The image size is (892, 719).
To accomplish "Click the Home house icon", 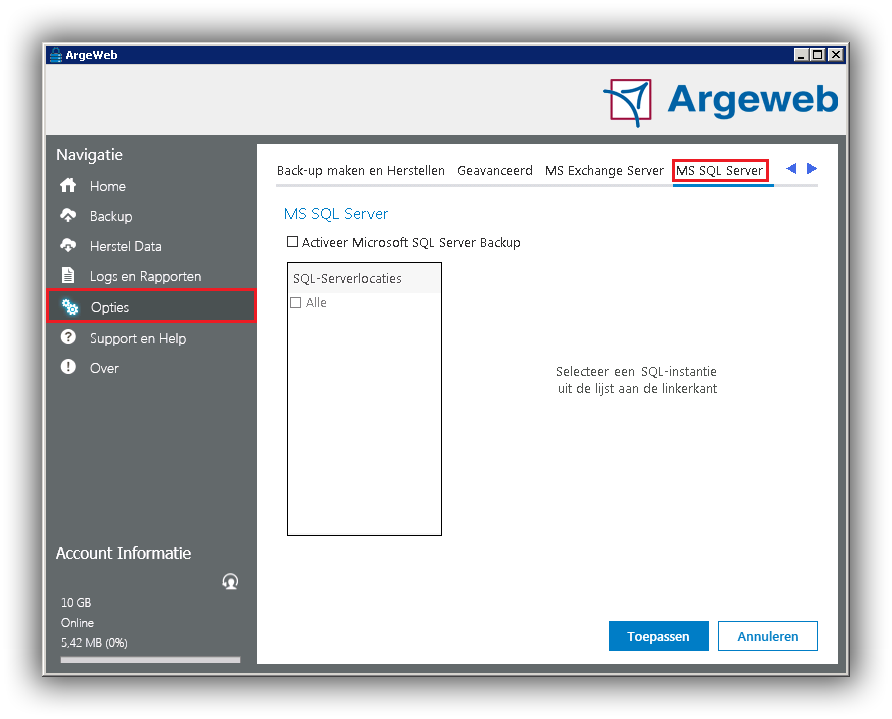I will point(68,185).
